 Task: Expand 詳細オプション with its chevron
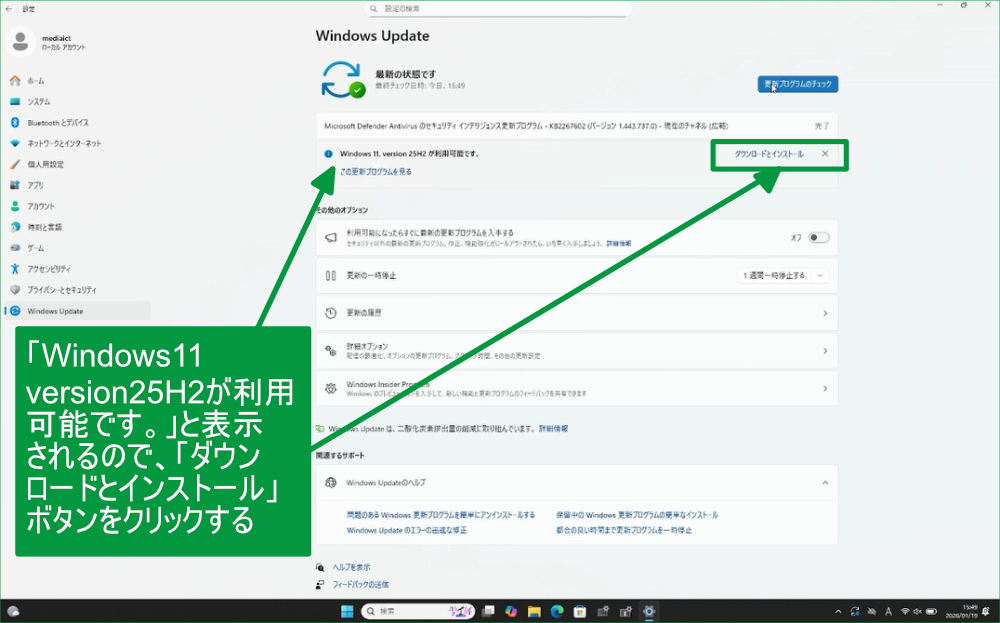pyautogui.click(x=824, y=351)
